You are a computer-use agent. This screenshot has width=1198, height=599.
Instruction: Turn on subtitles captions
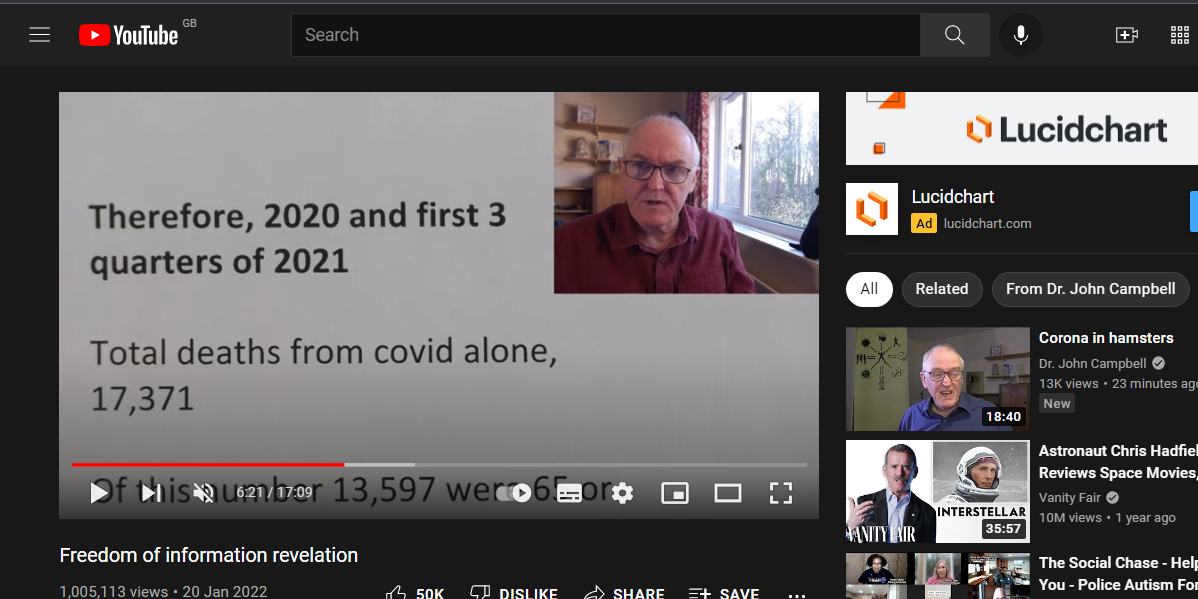point(569,493)
